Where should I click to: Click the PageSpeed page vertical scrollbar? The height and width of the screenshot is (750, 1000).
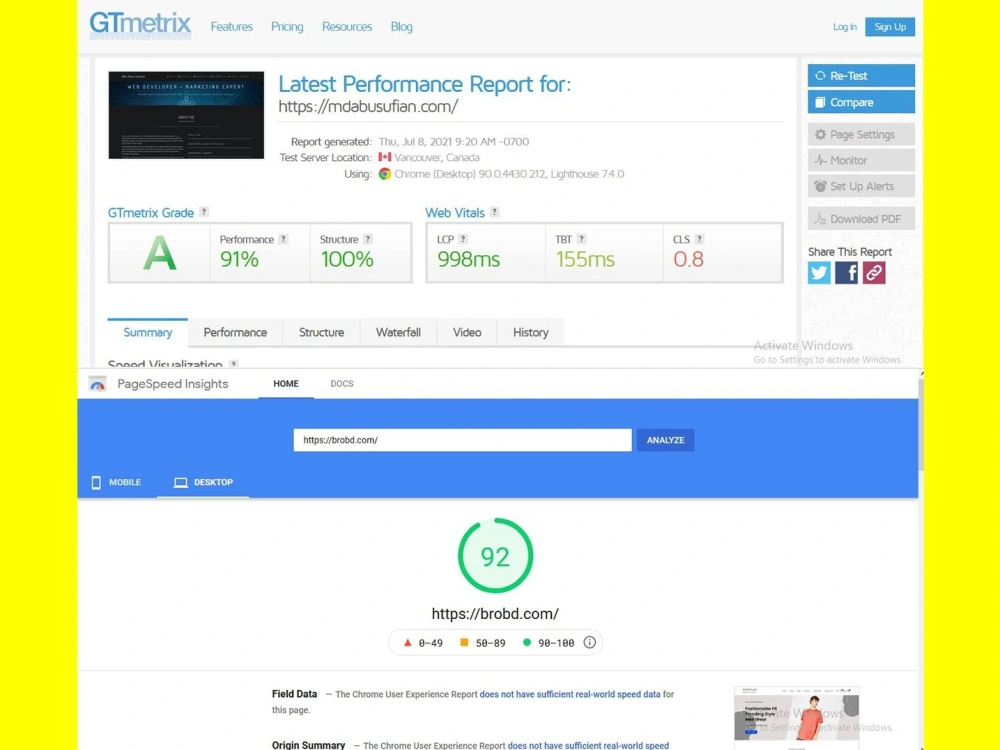921,426
